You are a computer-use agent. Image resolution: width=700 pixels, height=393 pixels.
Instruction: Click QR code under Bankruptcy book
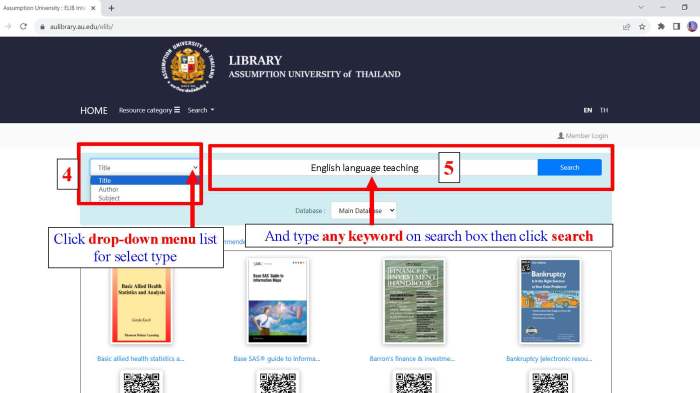[x=550, y=383]
